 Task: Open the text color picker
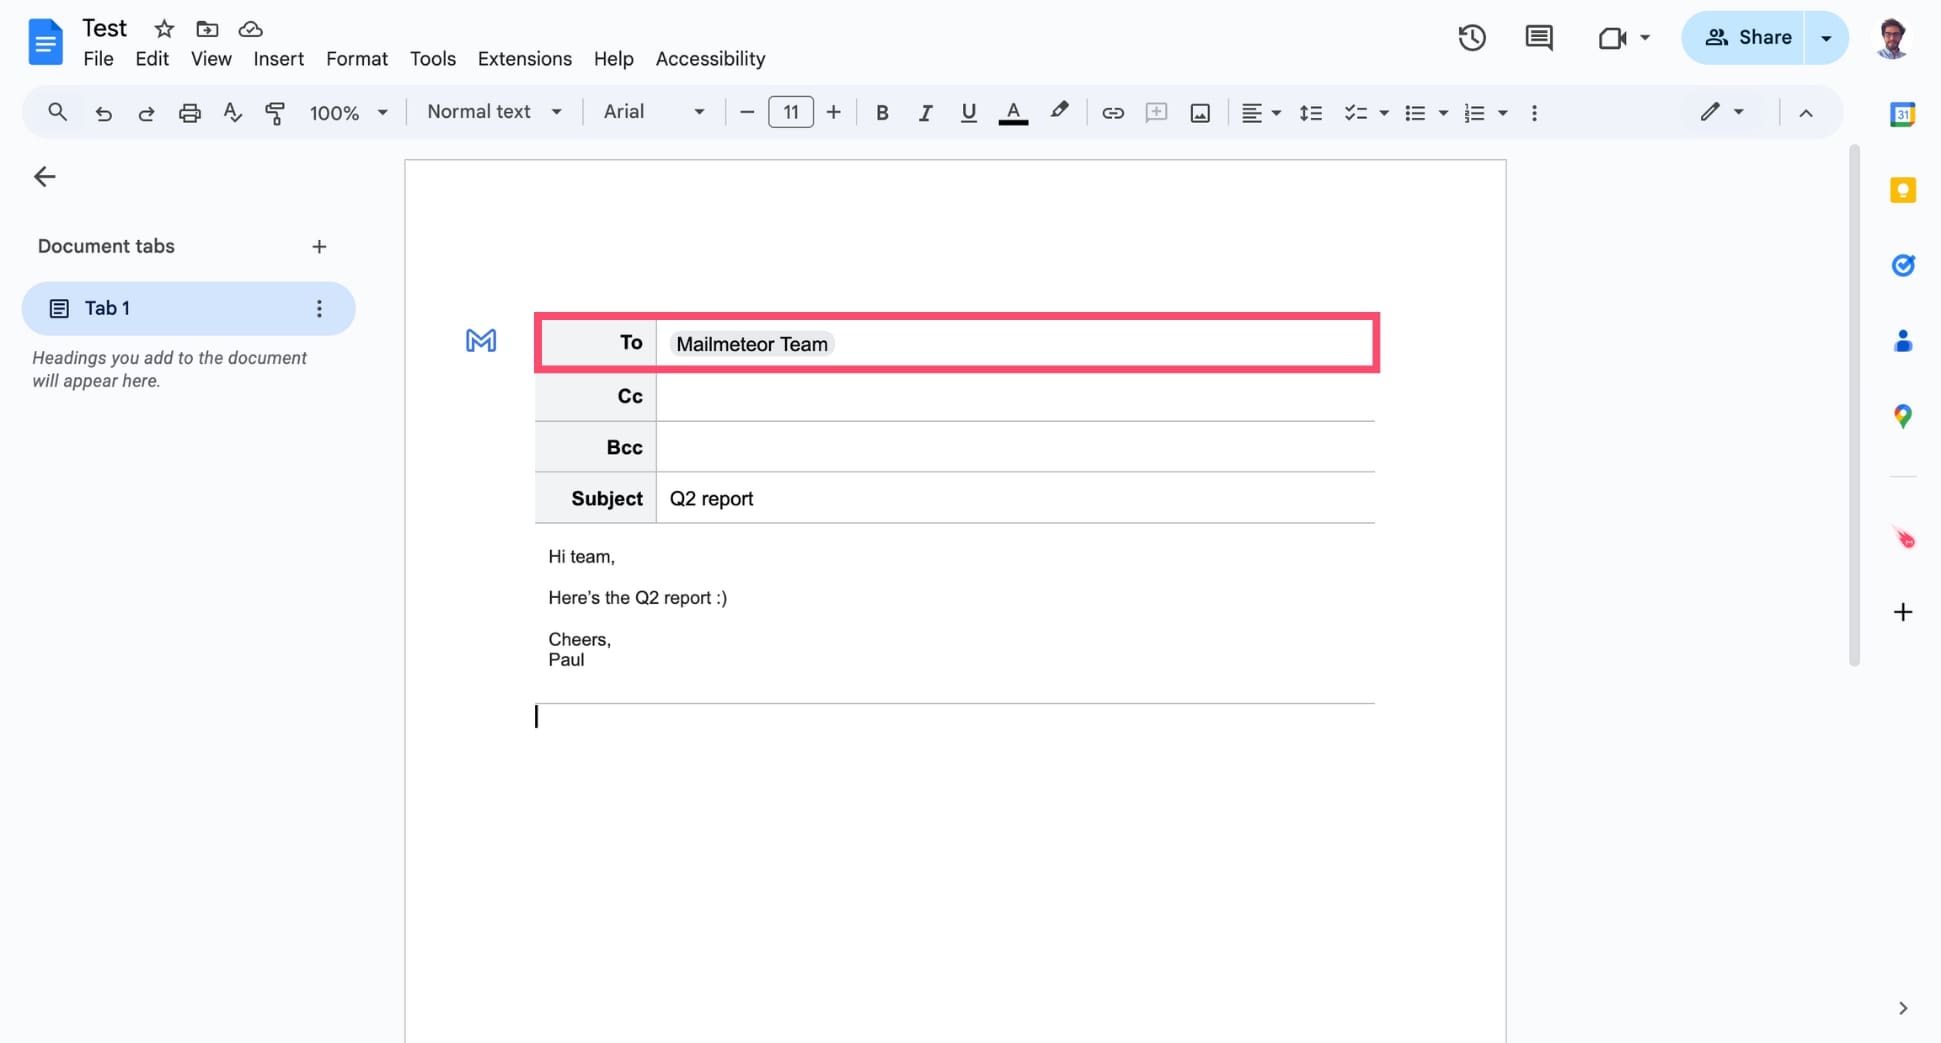[1013, 112]
